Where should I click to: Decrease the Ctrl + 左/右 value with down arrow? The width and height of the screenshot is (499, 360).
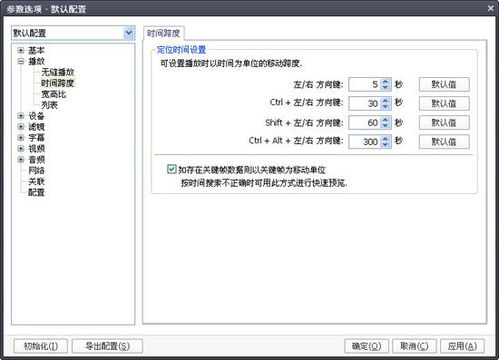[386, 107]
